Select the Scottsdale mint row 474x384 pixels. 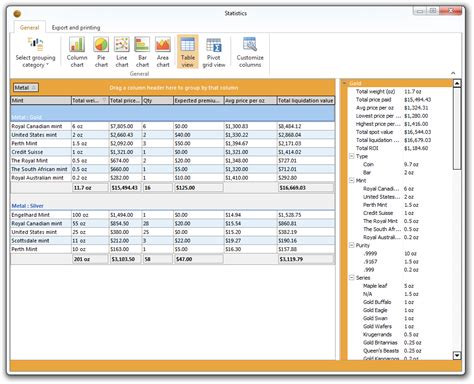[x=173, y=241]
